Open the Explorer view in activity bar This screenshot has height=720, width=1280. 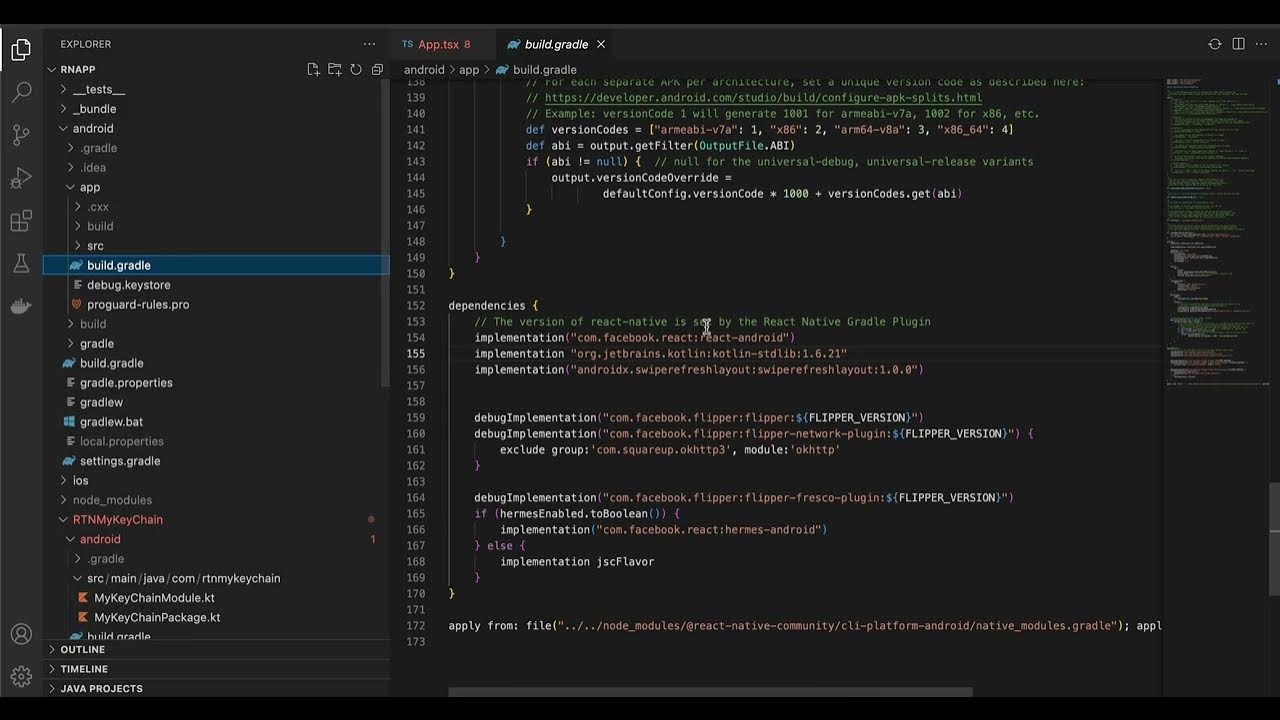[21, 49]
